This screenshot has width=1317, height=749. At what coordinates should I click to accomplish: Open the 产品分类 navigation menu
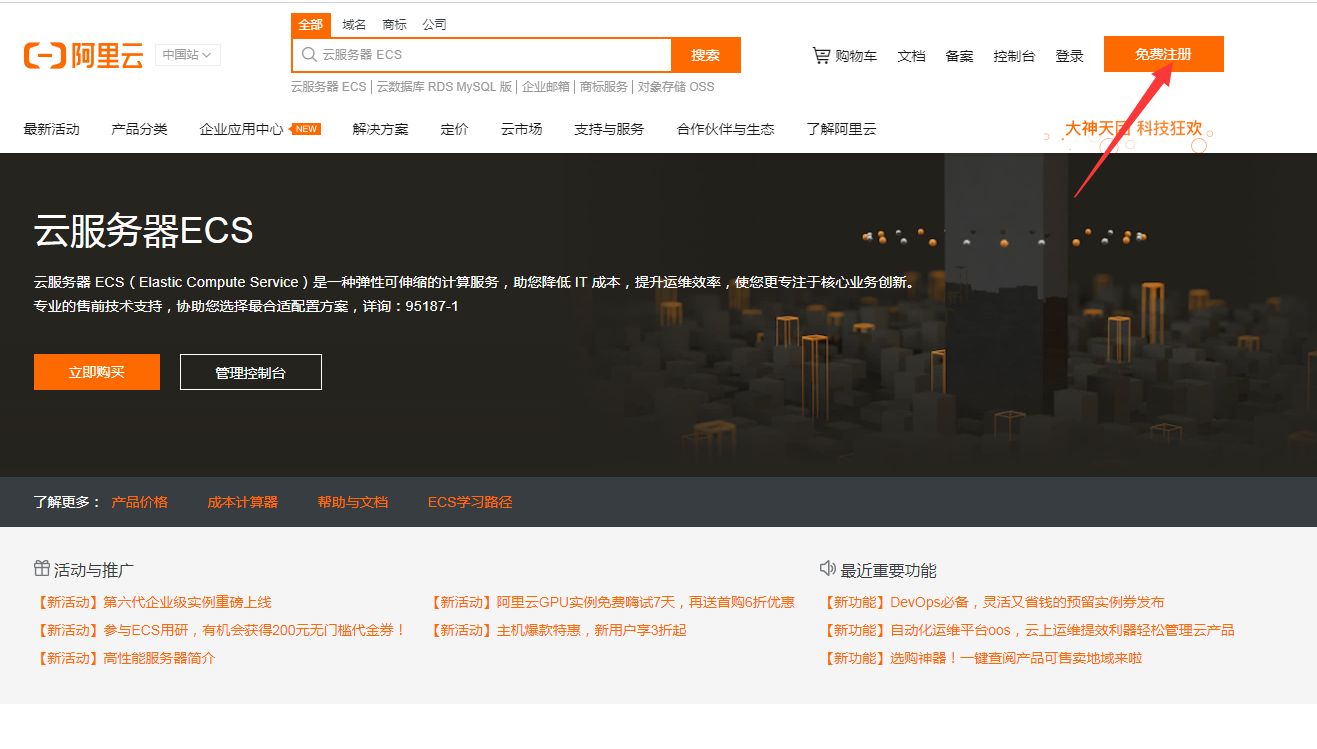[x=139, y=129]
